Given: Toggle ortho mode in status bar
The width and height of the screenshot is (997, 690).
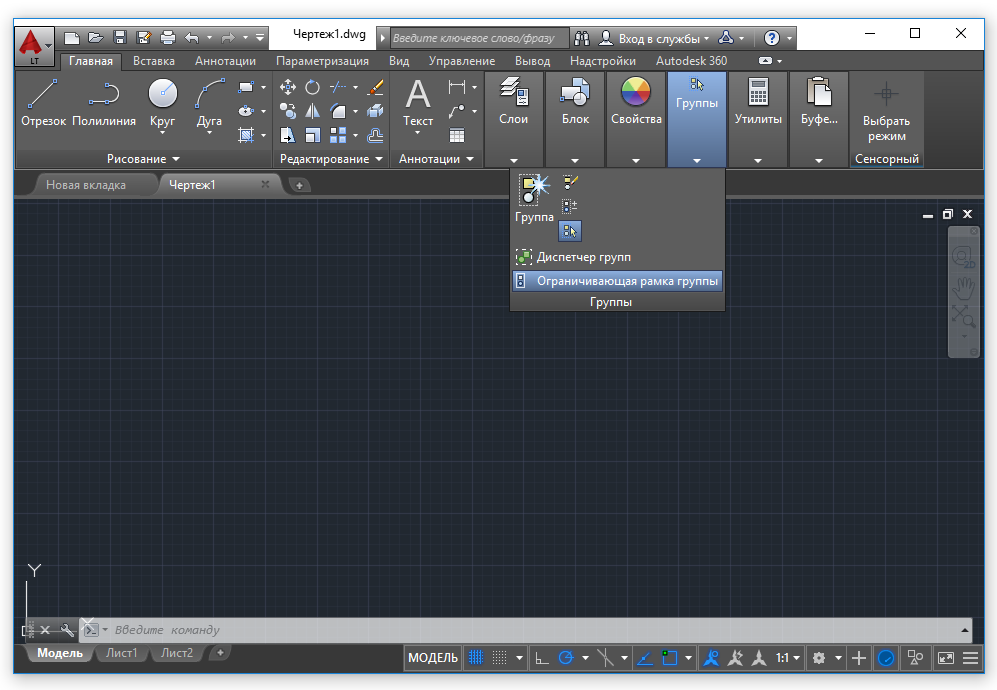Looking at the screenshot, I should (x=542, y=658).
